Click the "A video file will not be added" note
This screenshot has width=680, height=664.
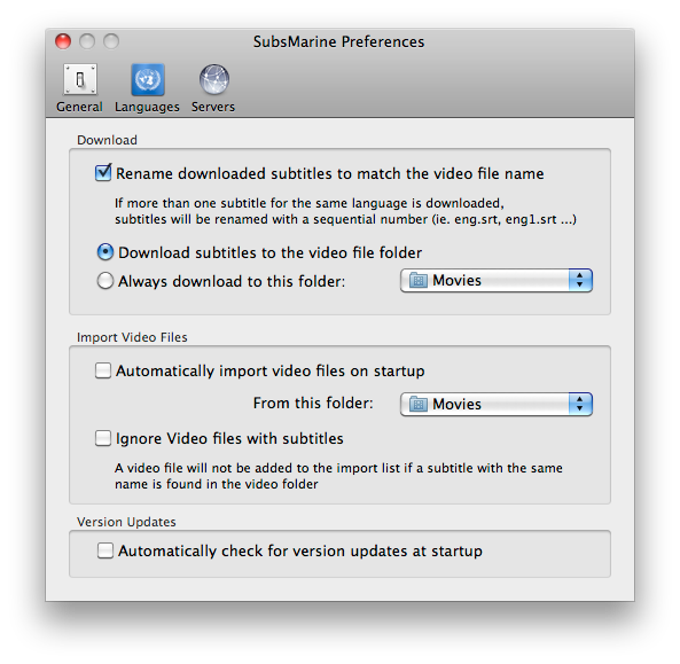pos(339,476)
